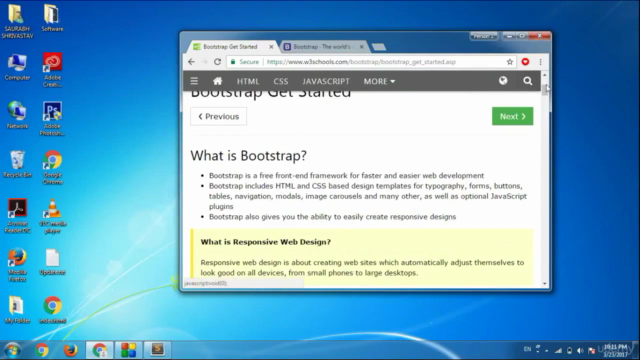Show hidden system tray icons
The width and height of the screenshot is (640, 360).
pos(547,351)
